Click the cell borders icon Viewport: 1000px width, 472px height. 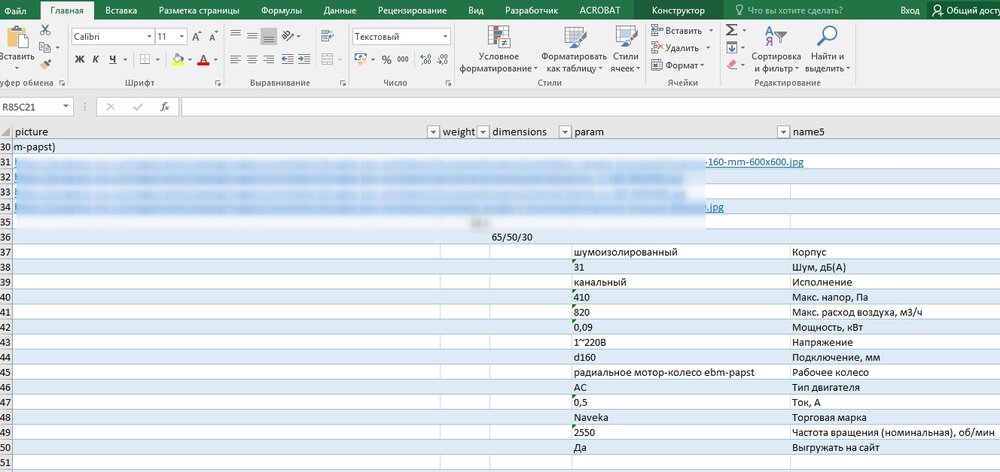(144, 59)
